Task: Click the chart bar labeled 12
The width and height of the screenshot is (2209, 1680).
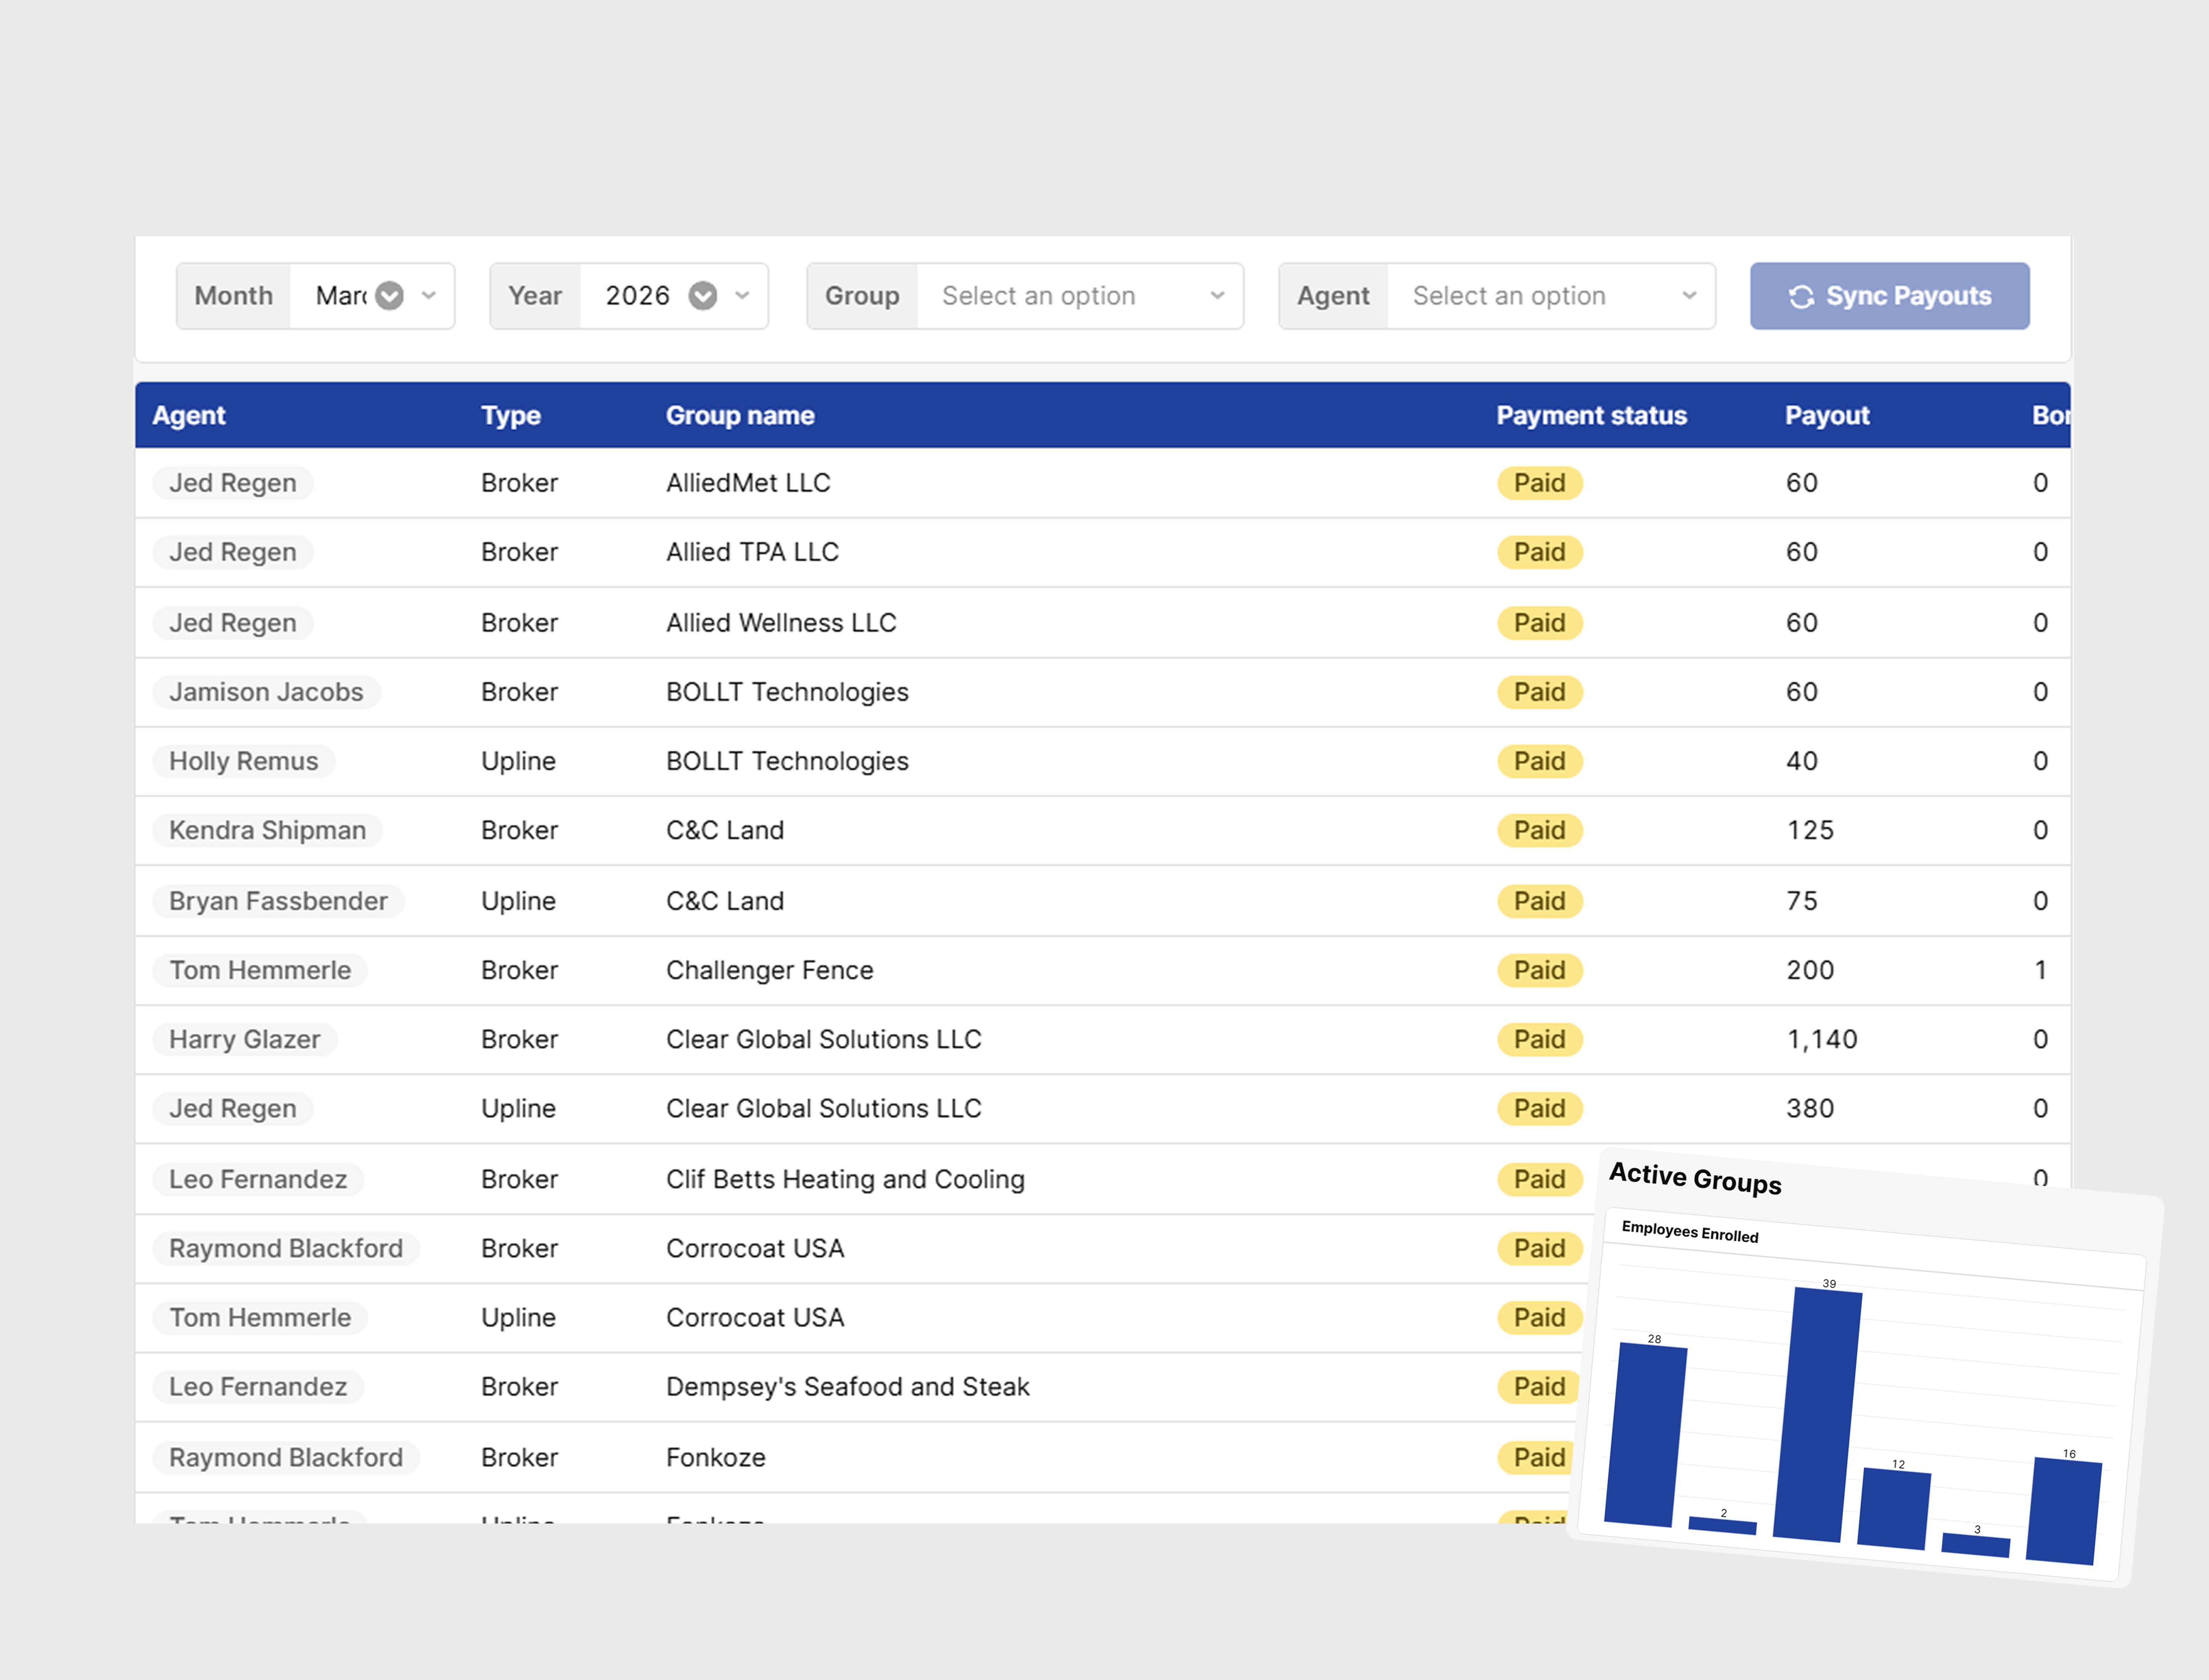Action: [1894, 1509]
